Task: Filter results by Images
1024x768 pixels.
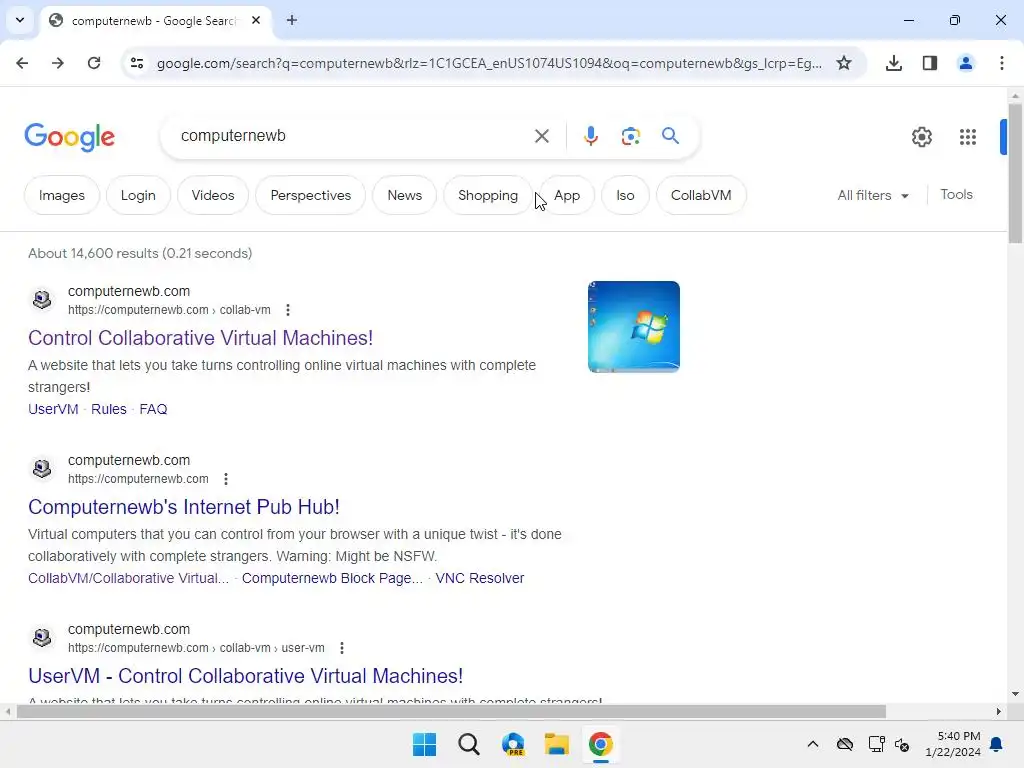Action: 61,195
